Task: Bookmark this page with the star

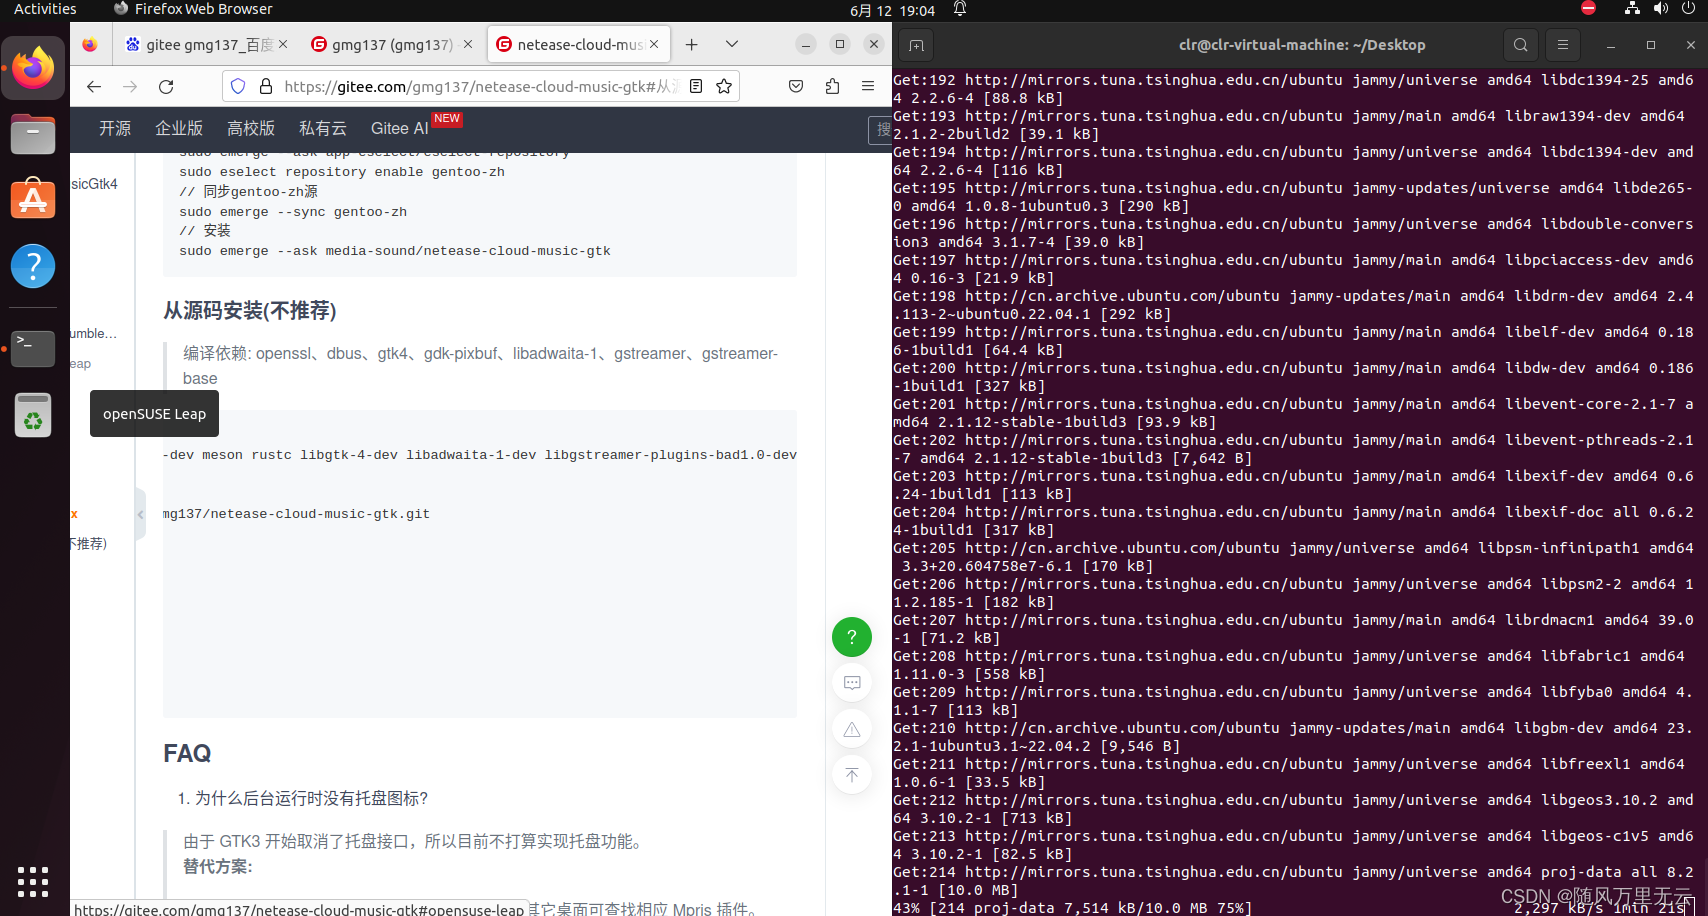Action: coord(724,87)
